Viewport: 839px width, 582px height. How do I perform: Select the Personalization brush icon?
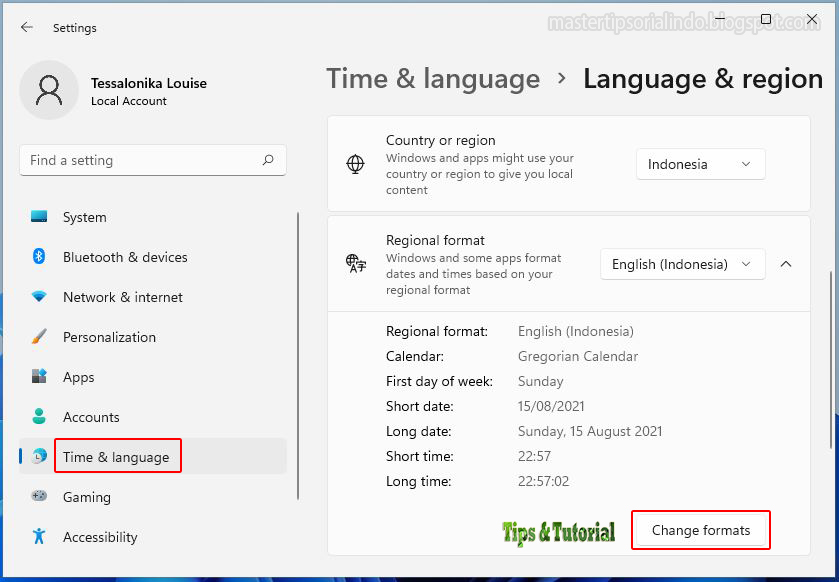point(40,337)
